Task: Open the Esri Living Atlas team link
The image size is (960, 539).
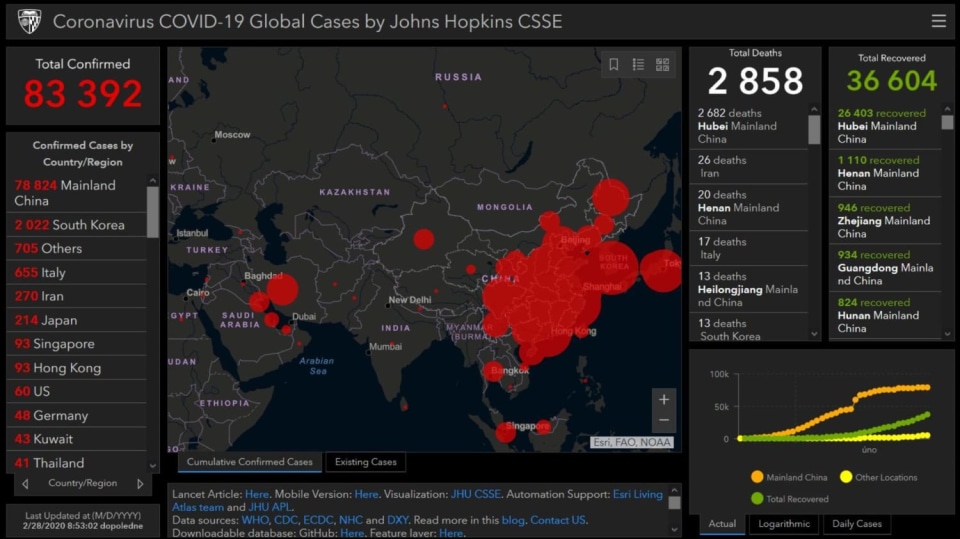Action: (418, 500)
